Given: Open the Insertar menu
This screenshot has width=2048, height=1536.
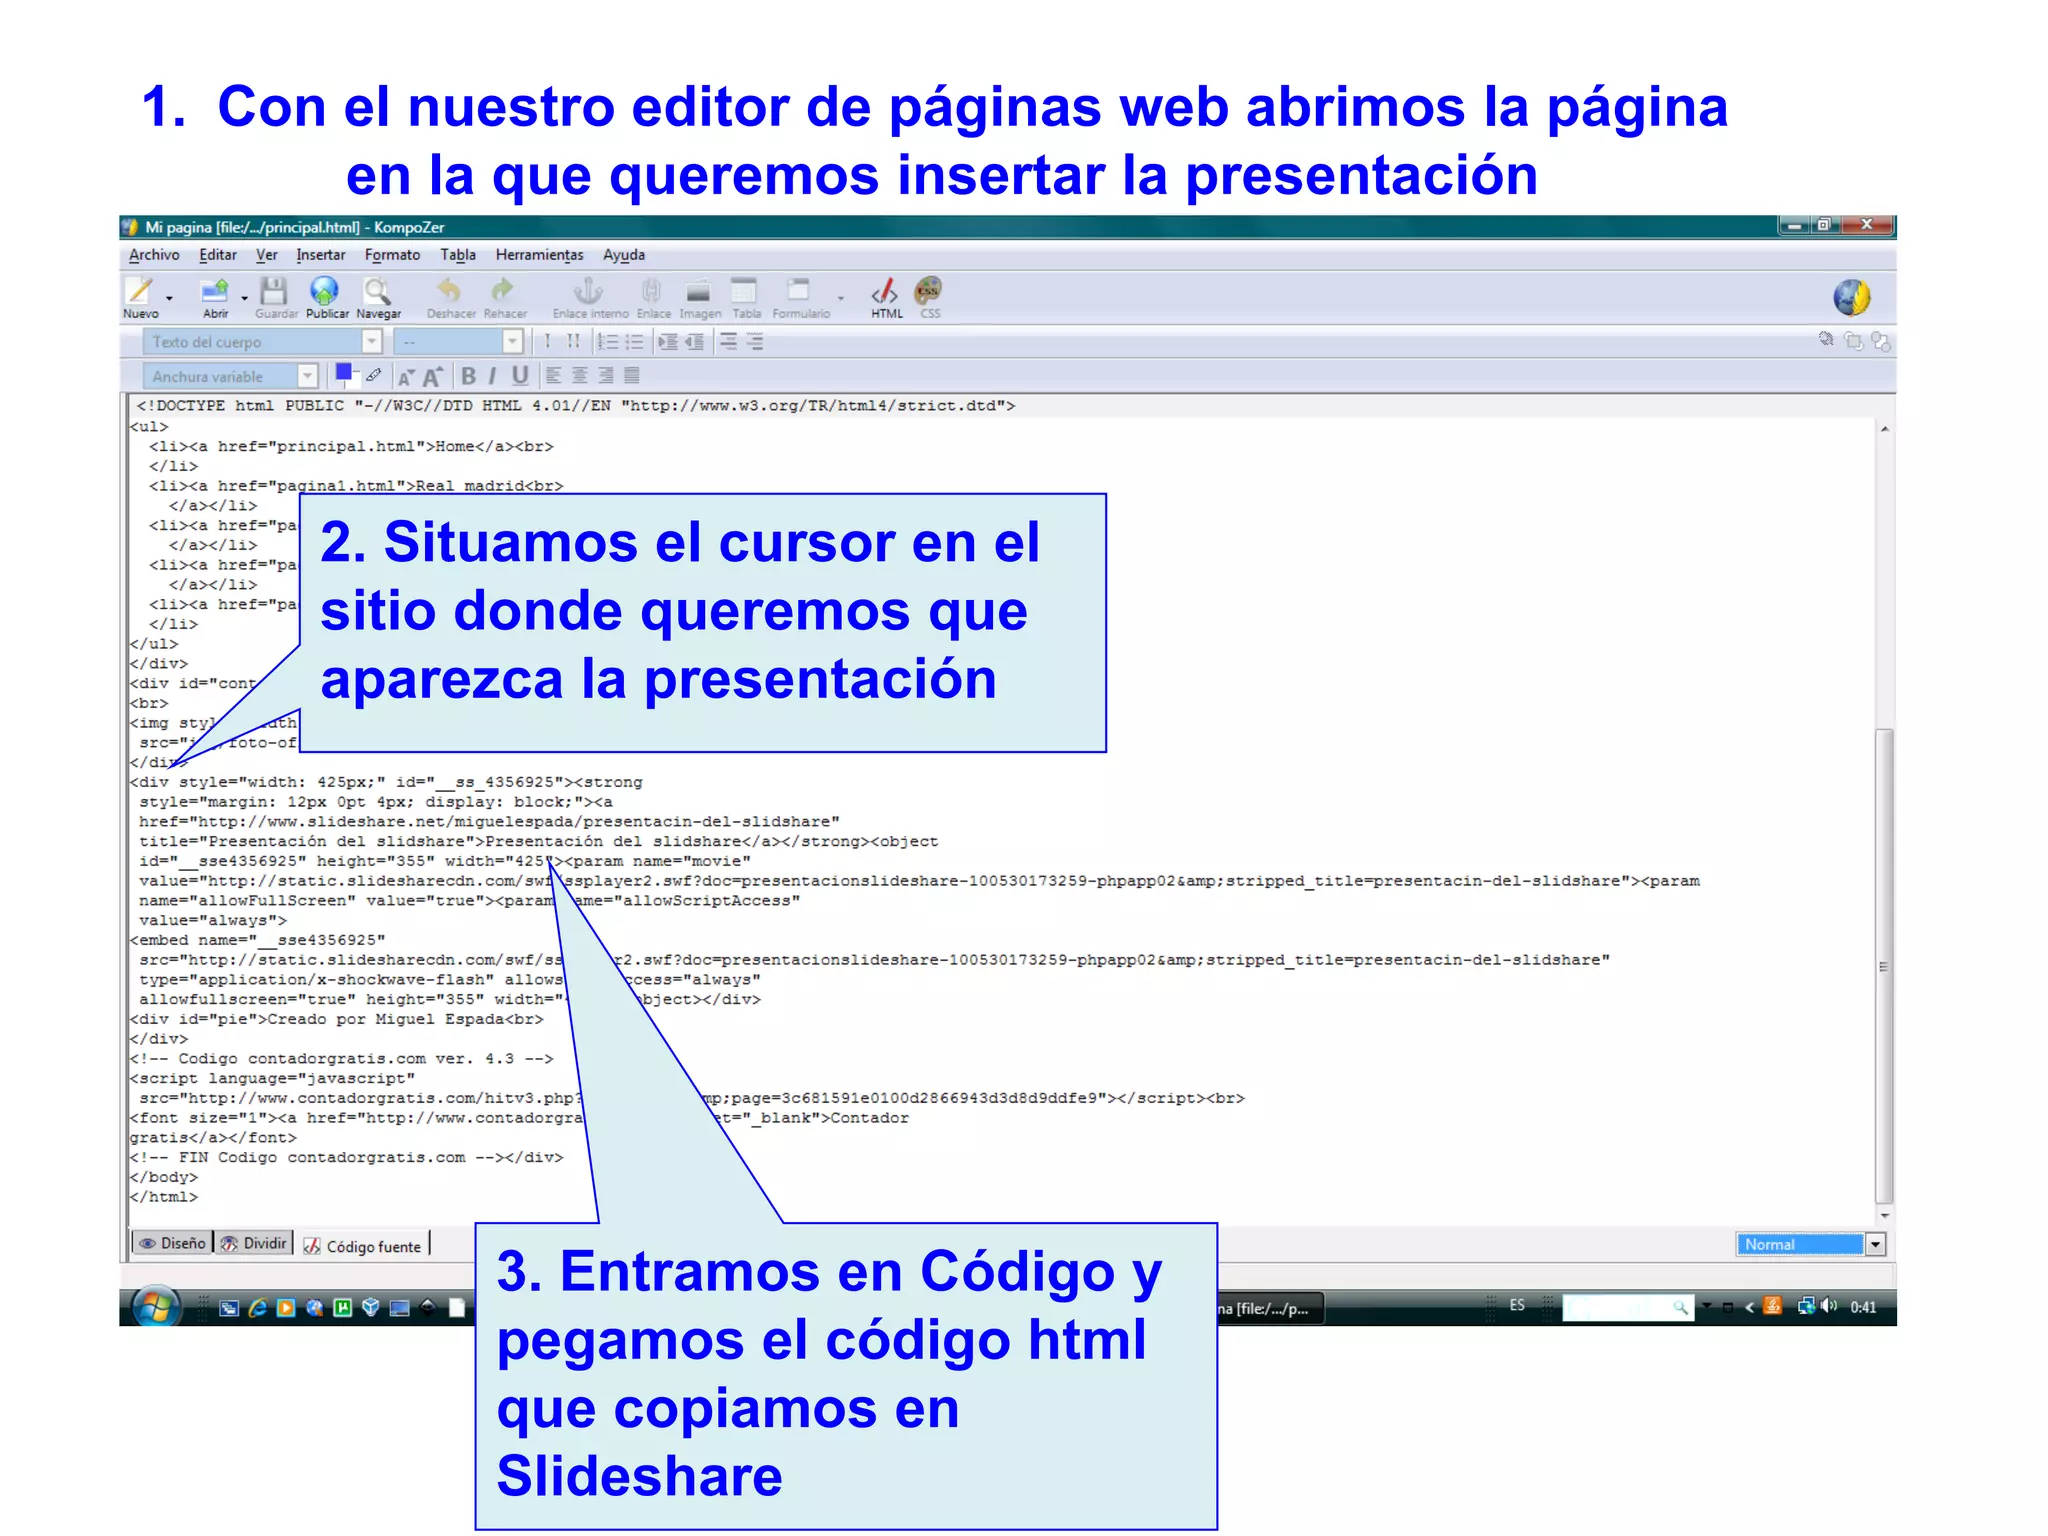Looking at the screenshot, I should 320,255.
